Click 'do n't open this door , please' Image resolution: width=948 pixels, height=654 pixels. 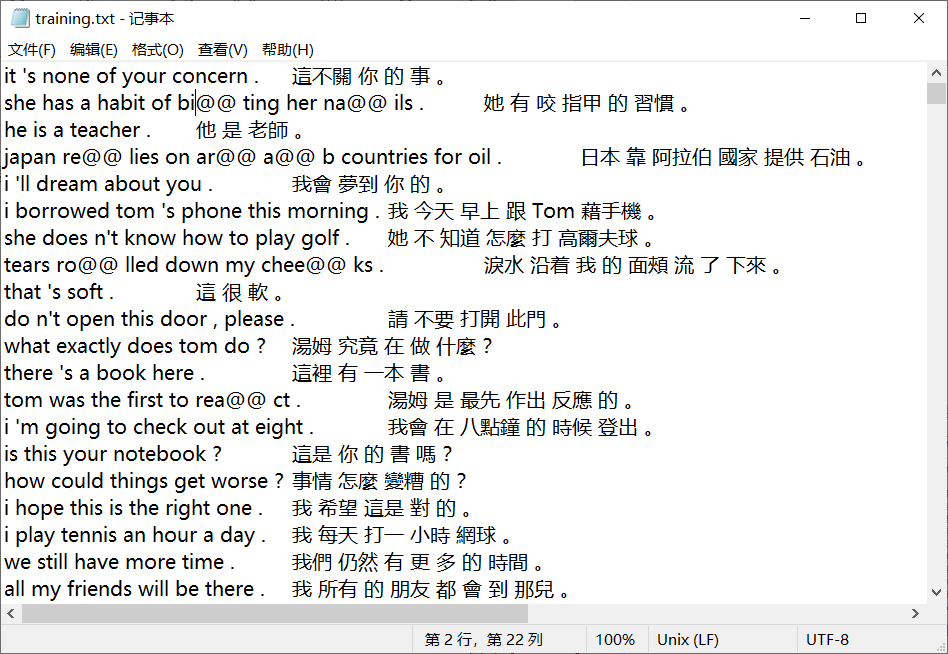[144, 319]
